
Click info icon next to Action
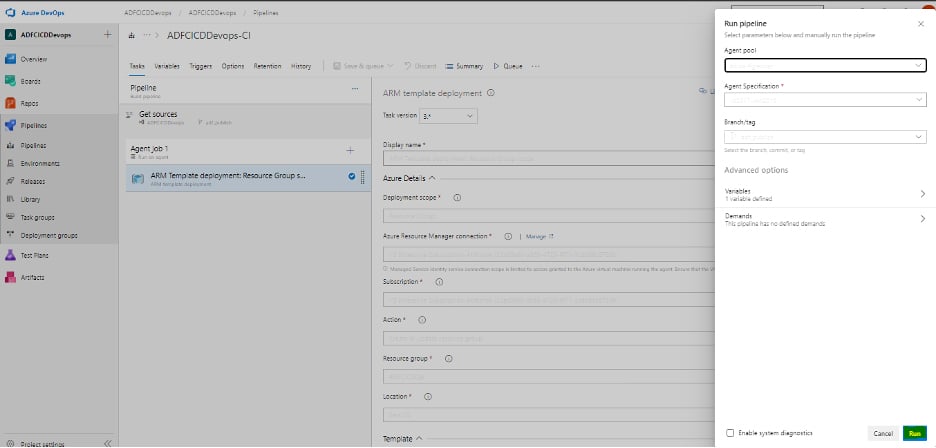click(x=422, y=320)
